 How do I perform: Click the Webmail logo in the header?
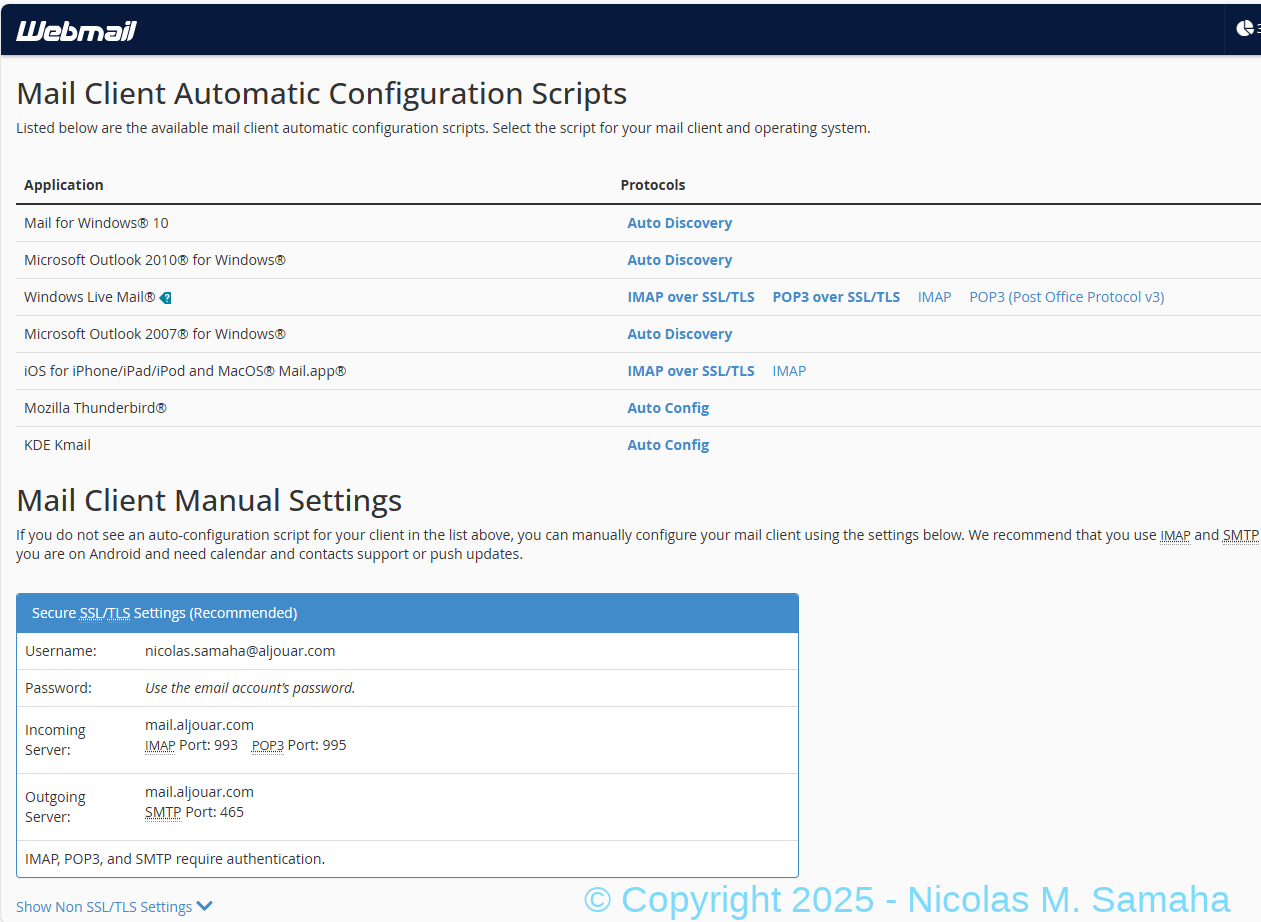click(76, 30)
